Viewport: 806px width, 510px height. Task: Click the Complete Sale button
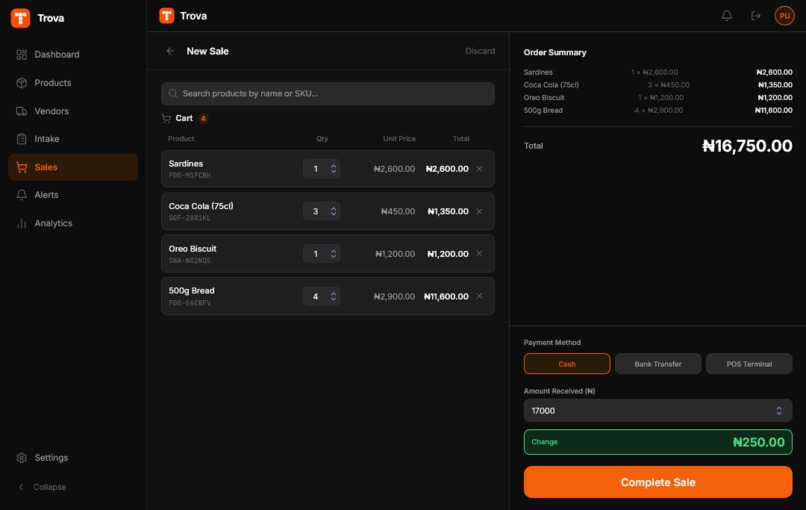[x=658, y=482]
